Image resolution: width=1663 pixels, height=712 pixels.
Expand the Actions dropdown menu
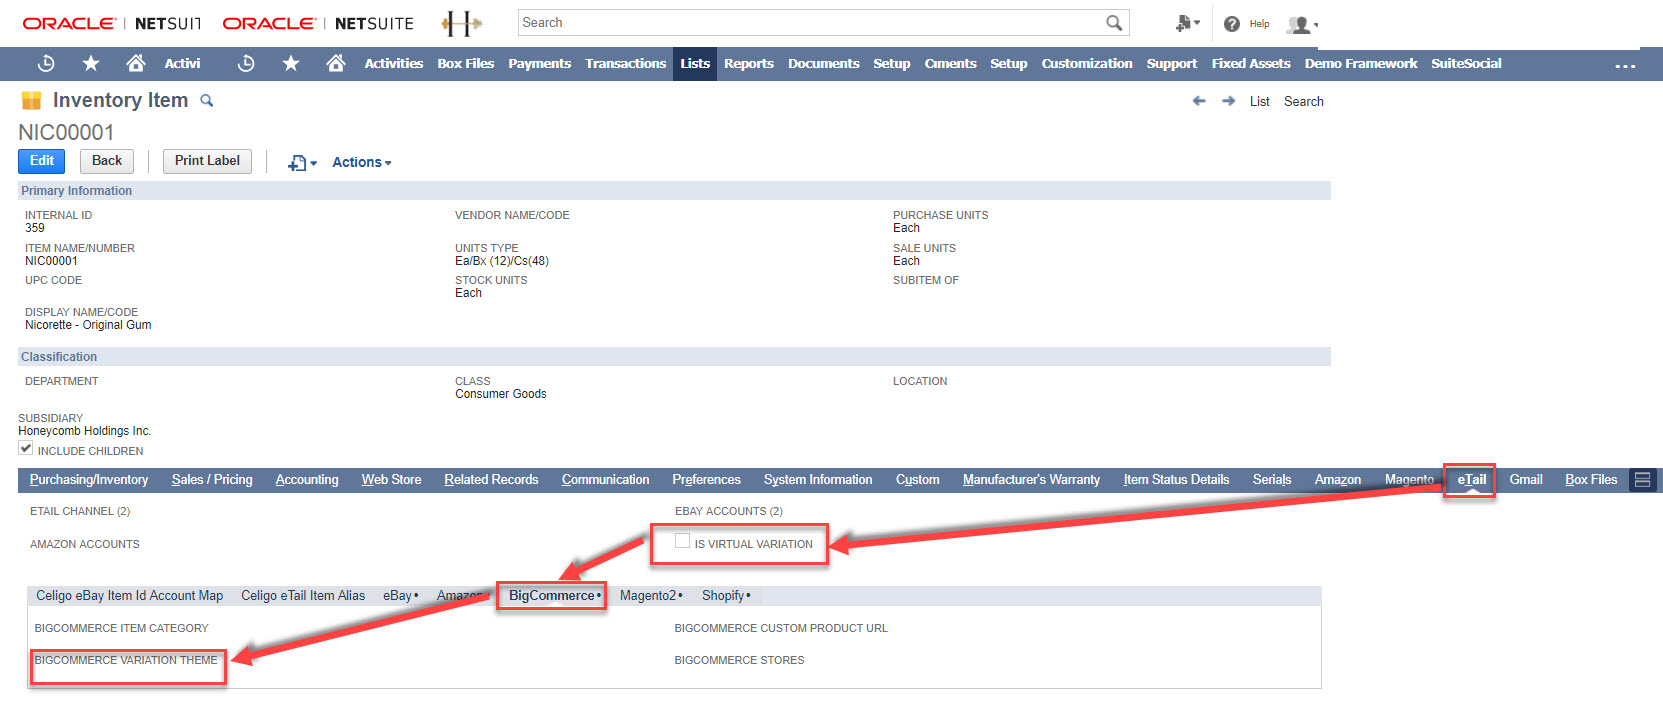(362, 162)
